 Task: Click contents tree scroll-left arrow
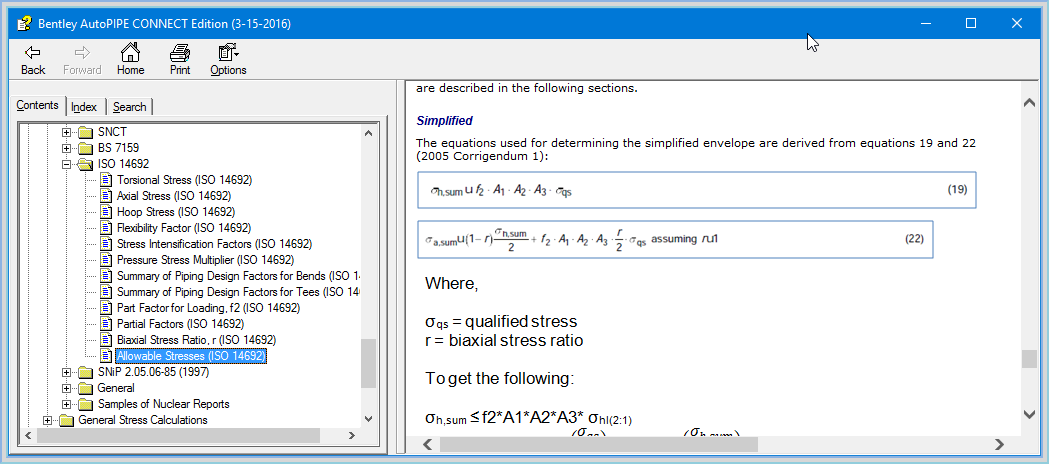pyautogui.click(x=26, y=436)
